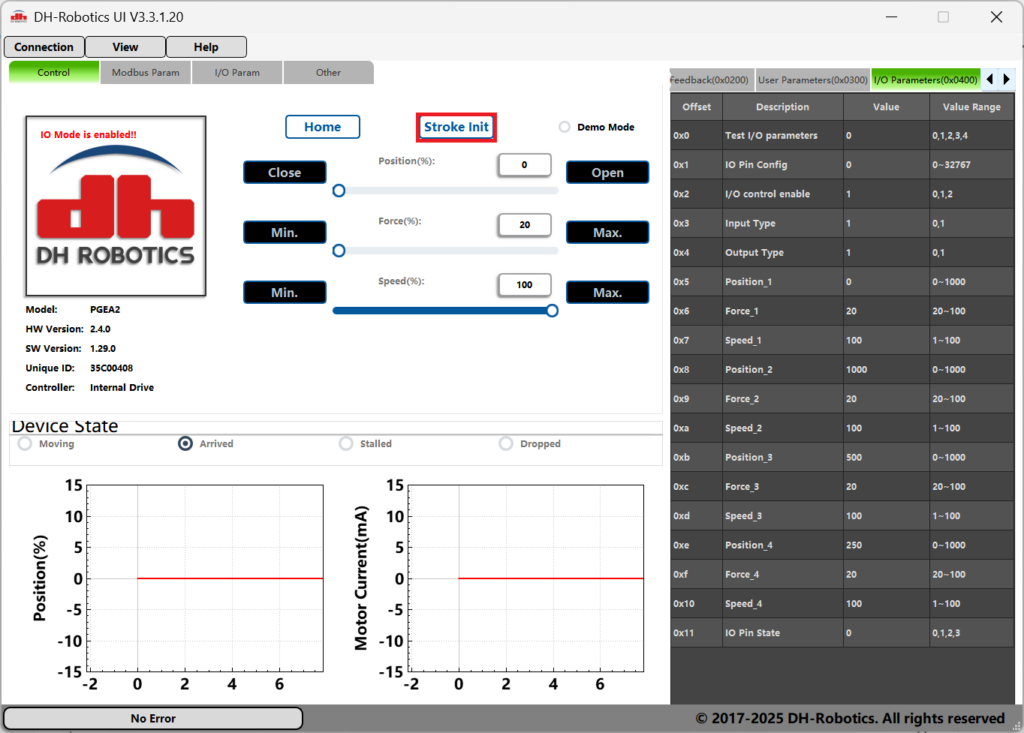Click the Position(%) graph plot
This screenshot has height=733, width=1024.
point(205,578)
